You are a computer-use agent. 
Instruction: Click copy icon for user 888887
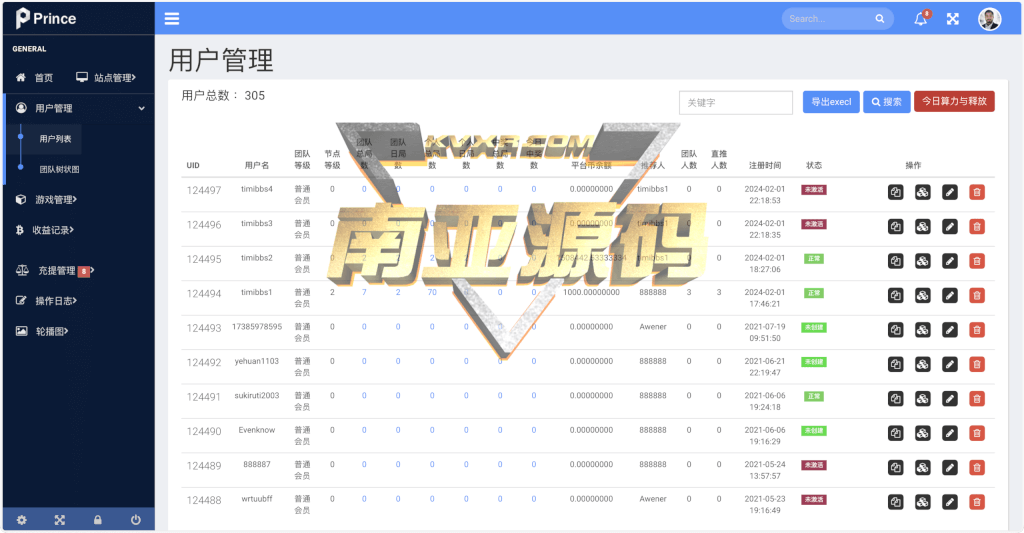point(895,468)
